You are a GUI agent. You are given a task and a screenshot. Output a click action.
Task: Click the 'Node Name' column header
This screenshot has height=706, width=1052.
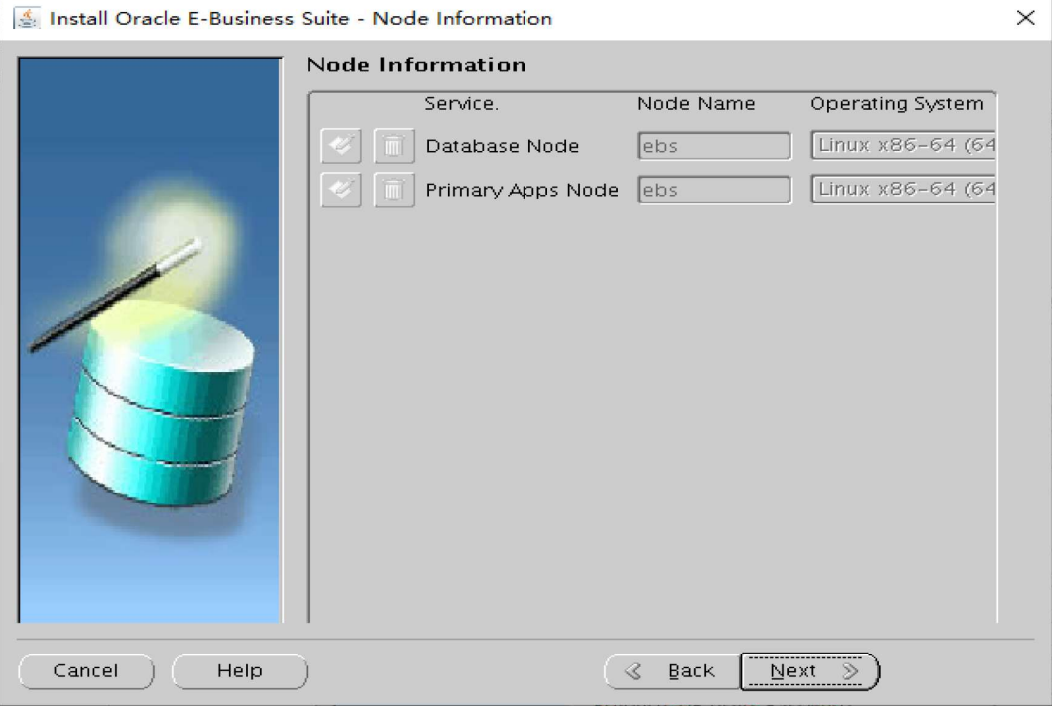(696, 103)
